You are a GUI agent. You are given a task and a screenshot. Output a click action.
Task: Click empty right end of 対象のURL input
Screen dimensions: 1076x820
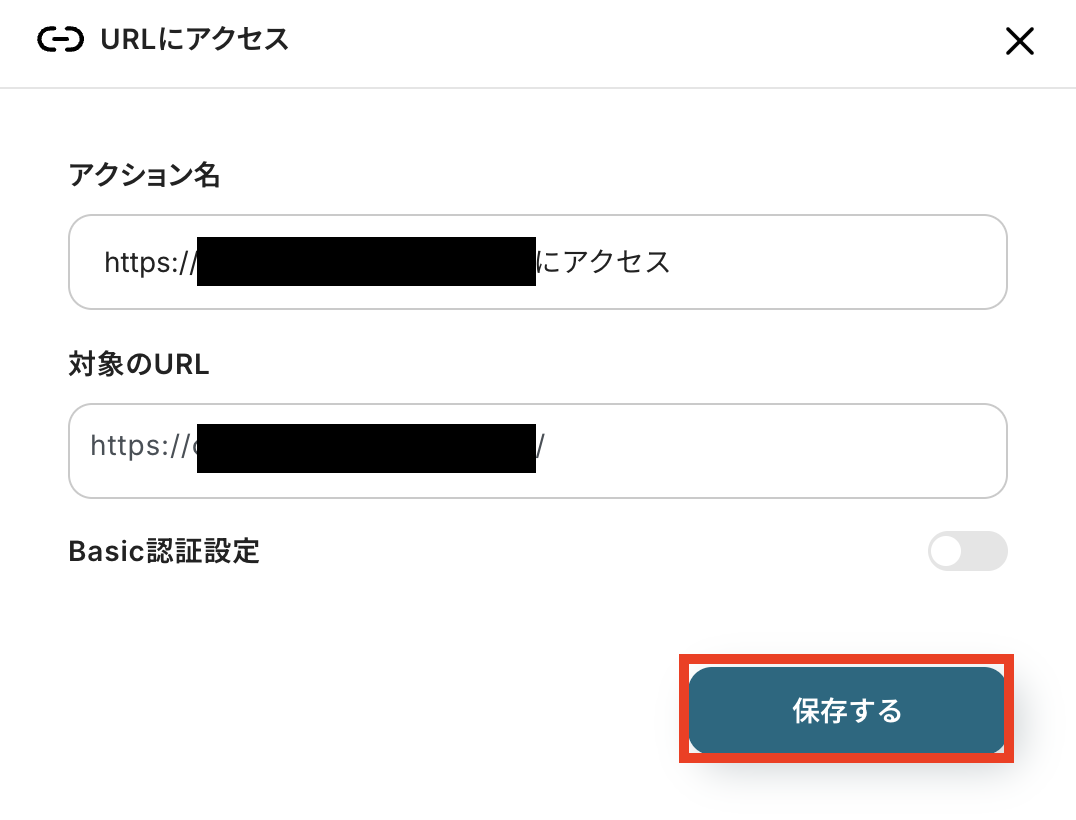tap(800, 450)
